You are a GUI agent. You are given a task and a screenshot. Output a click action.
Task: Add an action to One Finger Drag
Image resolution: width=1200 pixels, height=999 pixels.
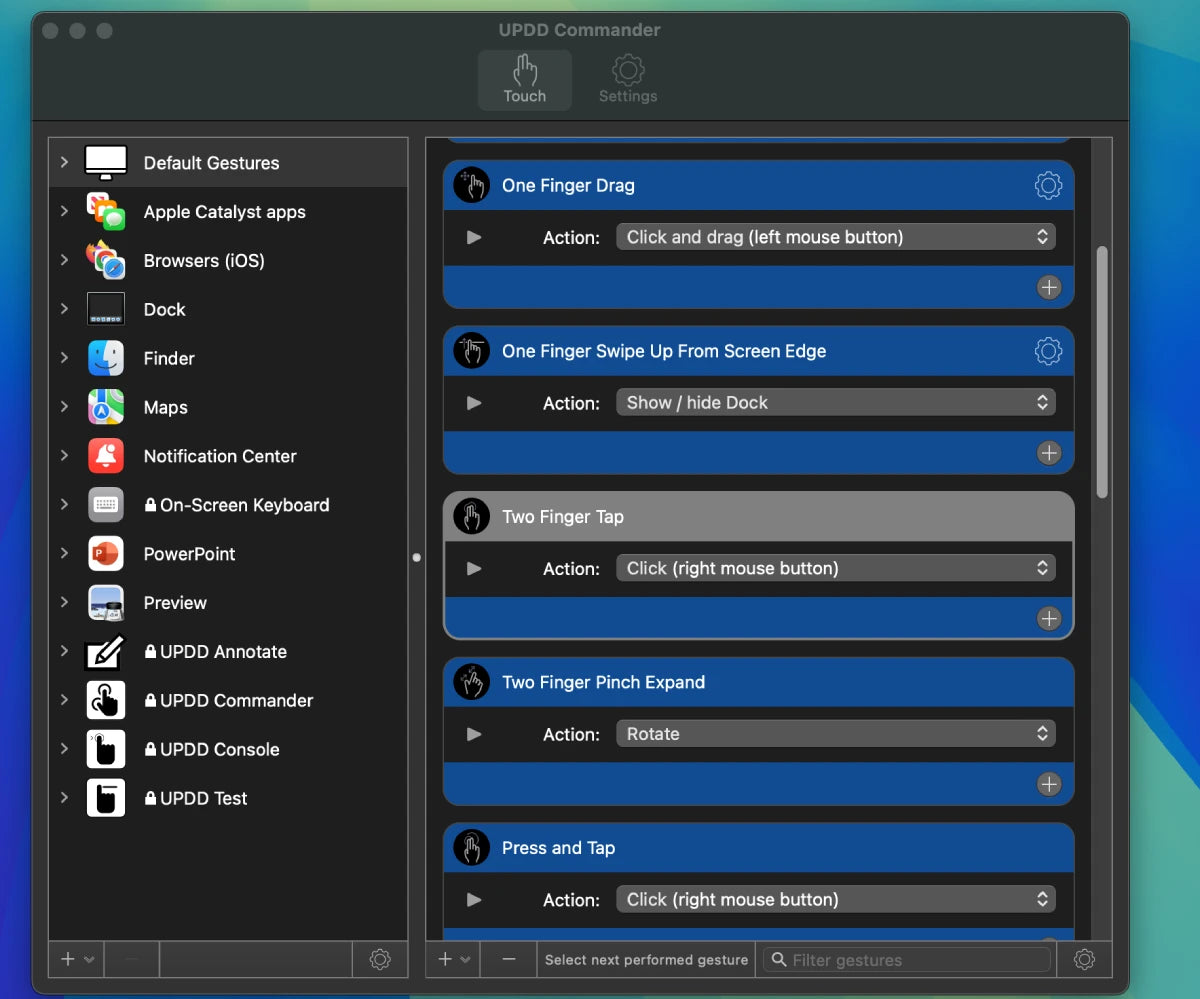1048,288
